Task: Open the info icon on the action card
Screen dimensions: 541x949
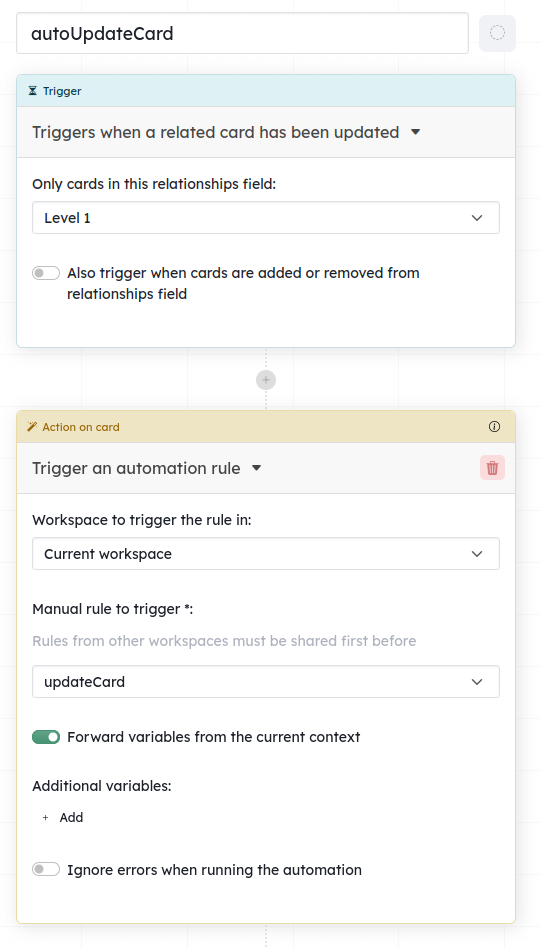Action: click(x=494, y=427)
